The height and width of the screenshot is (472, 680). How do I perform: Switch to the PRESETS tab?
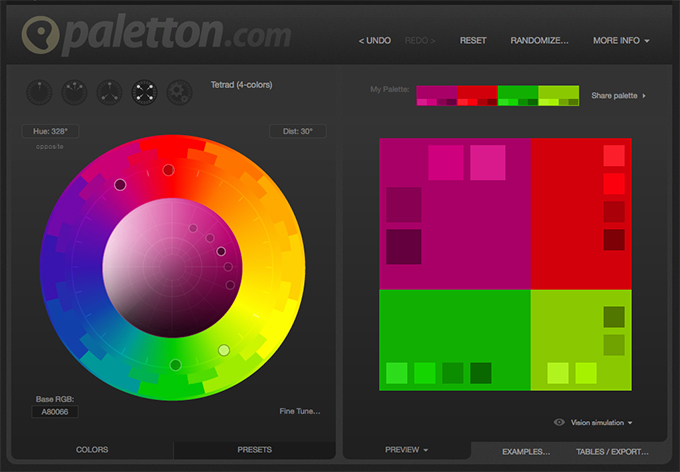tap(255, 450)
